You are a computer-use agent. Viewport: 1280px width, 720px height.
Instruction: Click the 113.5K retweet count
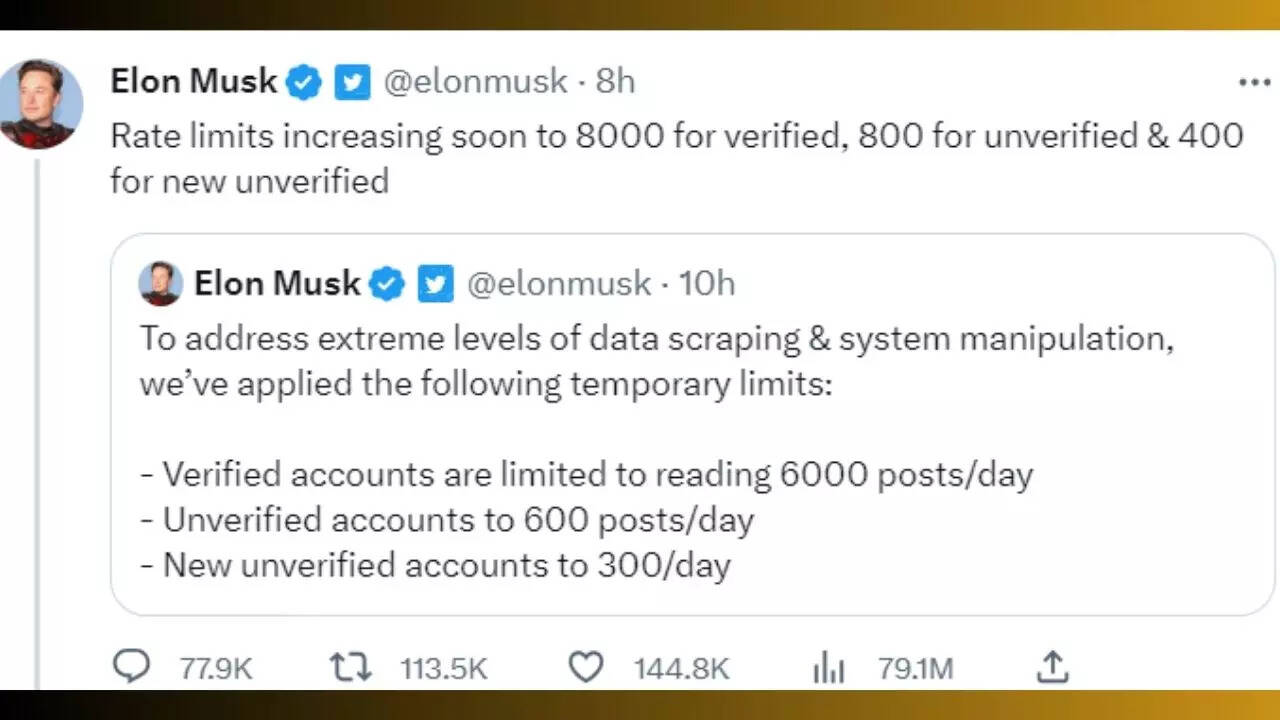click(x=444, y=668)
